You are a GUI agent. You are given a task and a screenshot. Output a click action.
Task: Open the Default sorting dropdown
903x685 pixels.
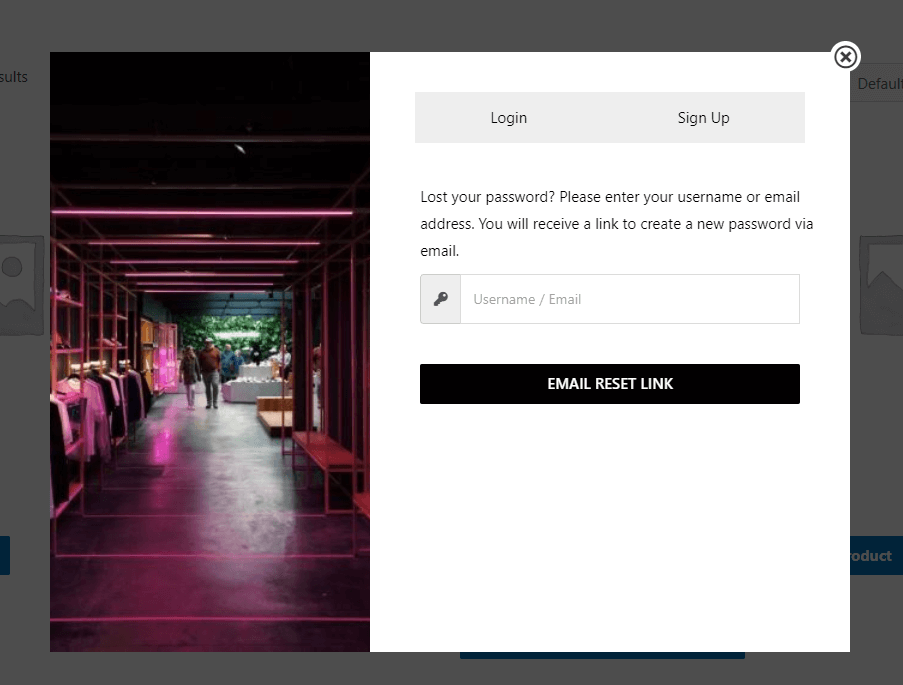click(x=880, y=83)
